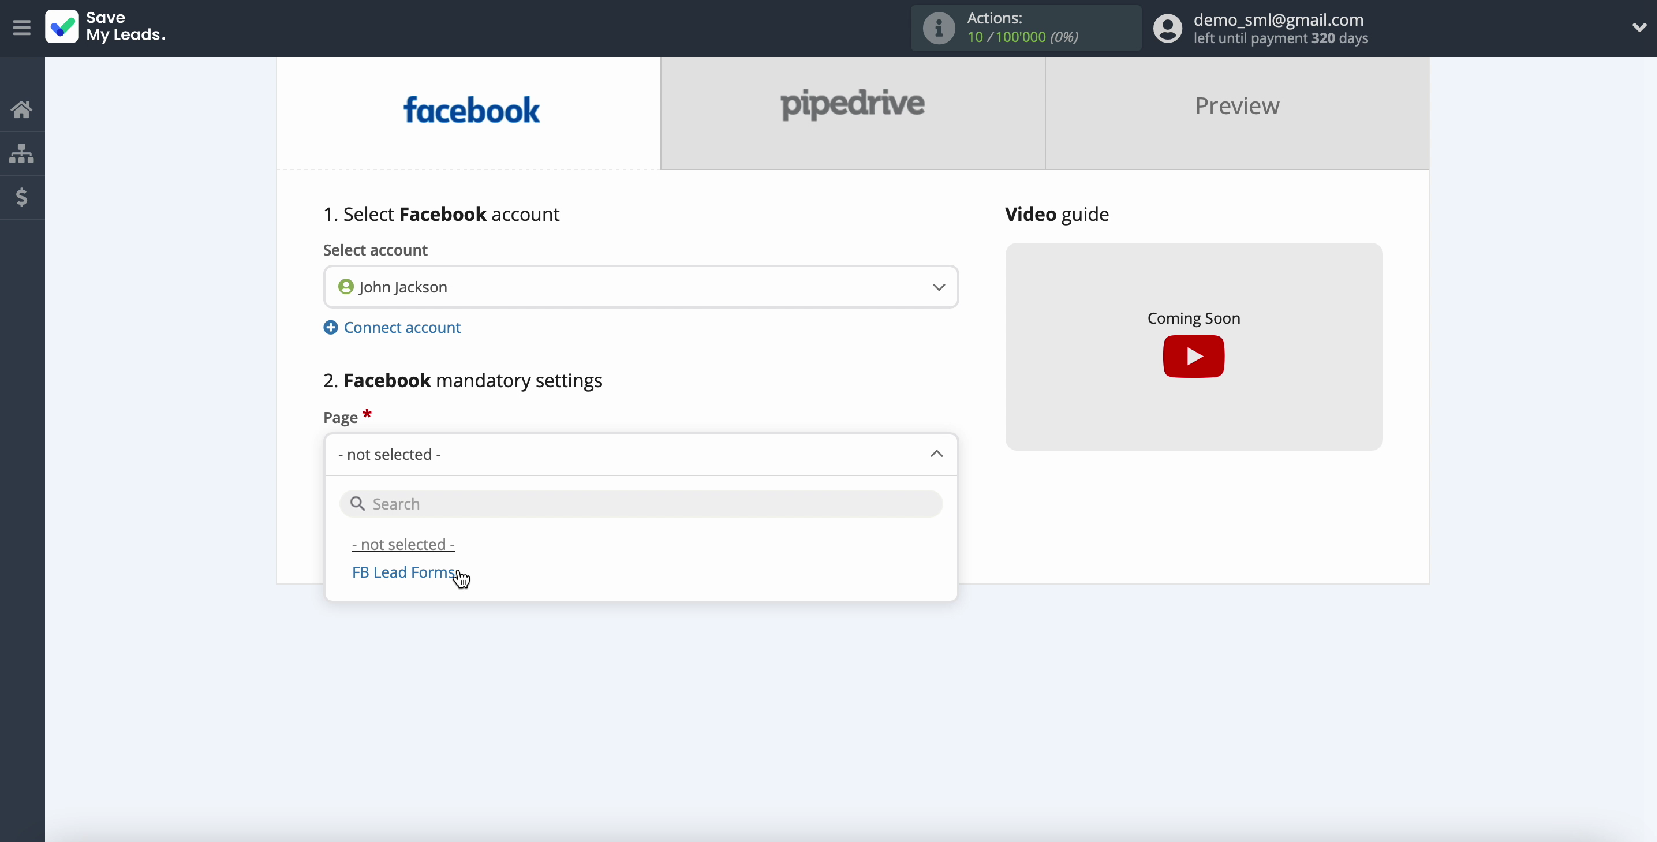Open the Select account dropdown showing John Jackson
This screenshot has height=842, width=1657.
pyautogui.click(x=641, y=287)
